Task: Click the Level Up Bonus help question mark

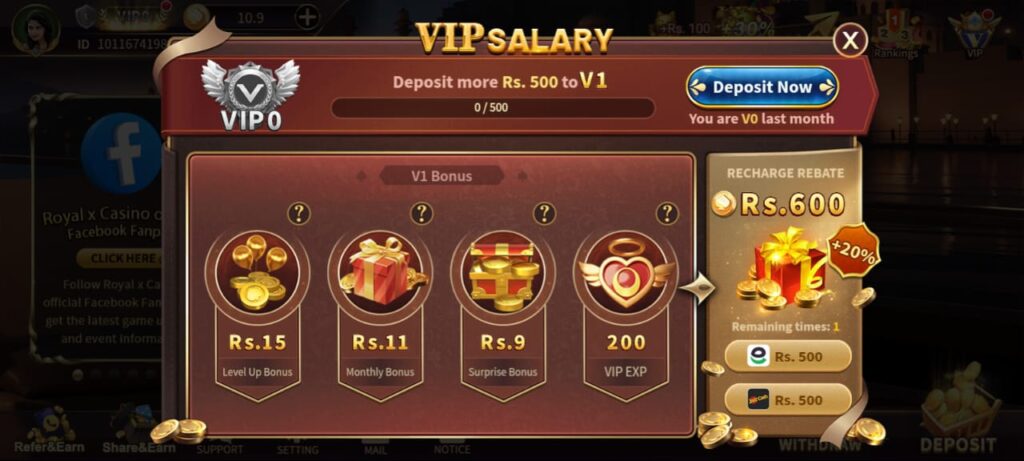Action: (x=299, y=214)
